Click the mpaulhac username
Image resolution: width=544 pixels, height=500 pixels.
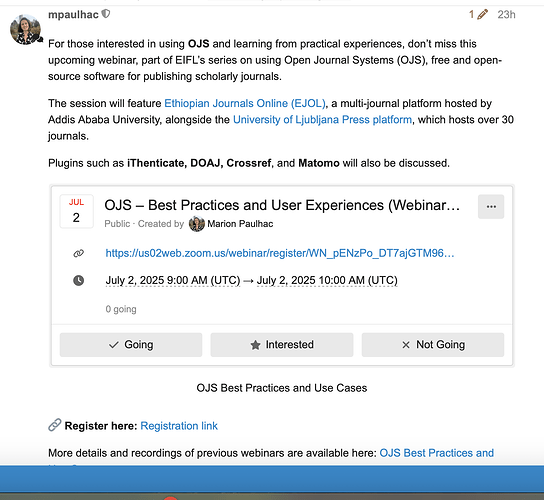73,15
